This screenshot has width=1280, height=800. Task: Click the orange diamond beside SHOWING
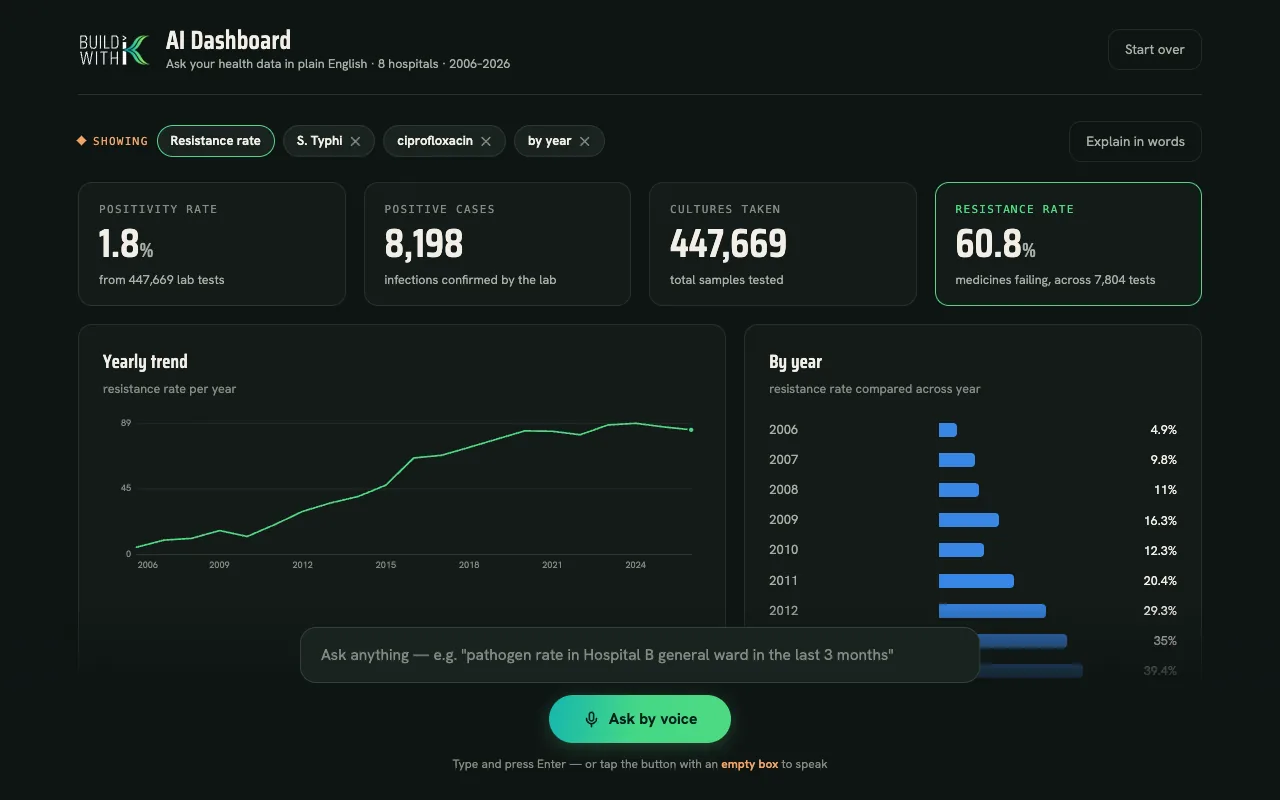(82, 141)
